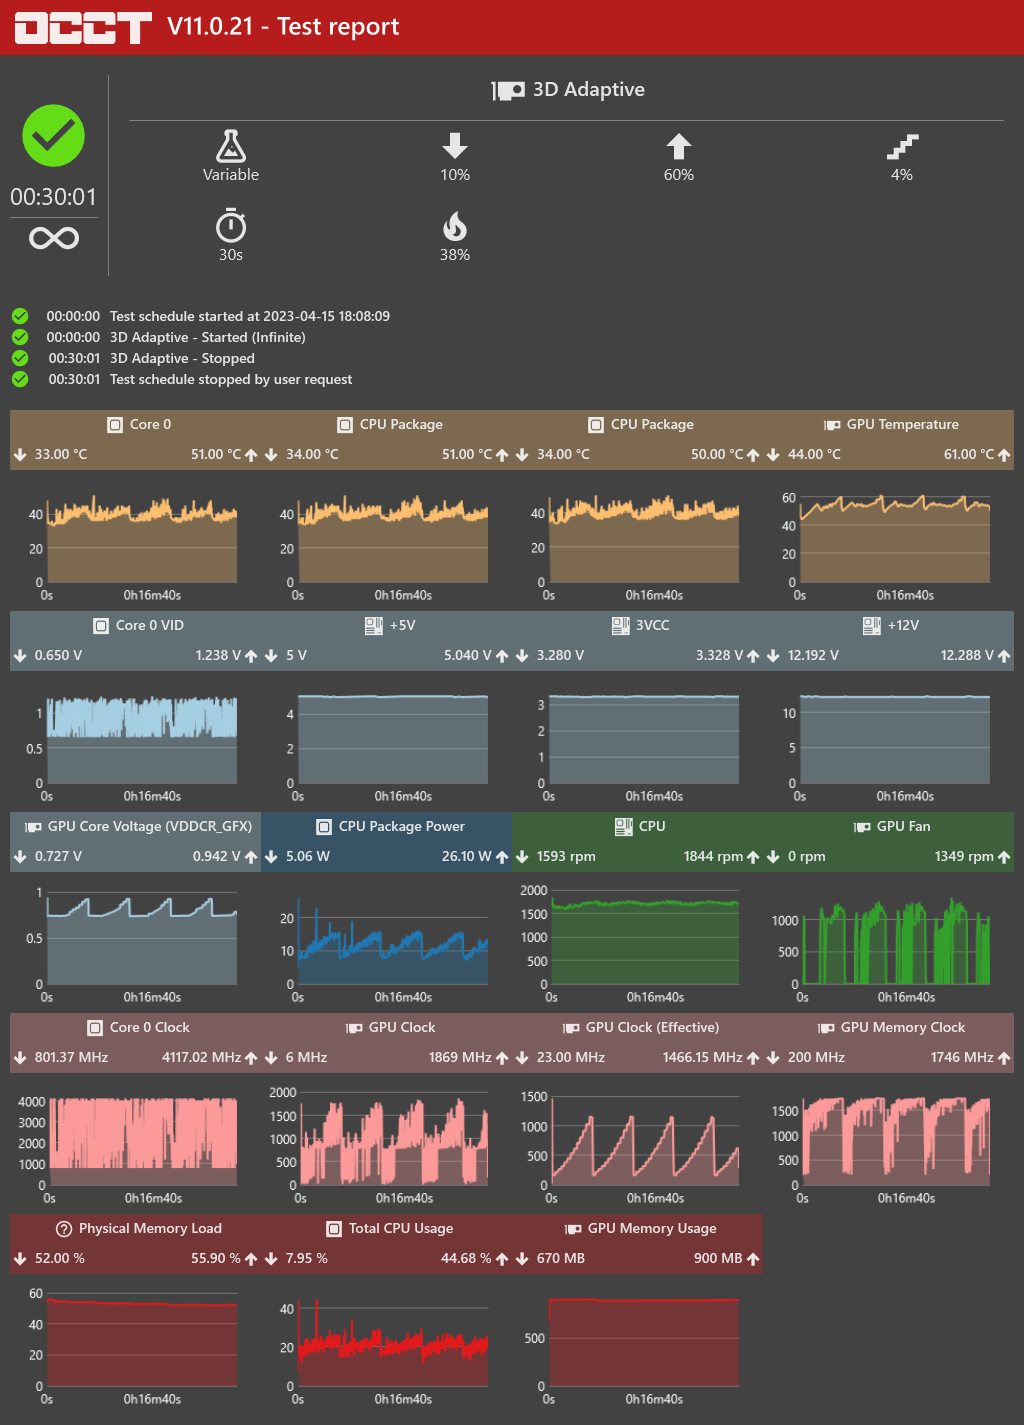Click the GPU Memory Usage graph

[644, 1342]
